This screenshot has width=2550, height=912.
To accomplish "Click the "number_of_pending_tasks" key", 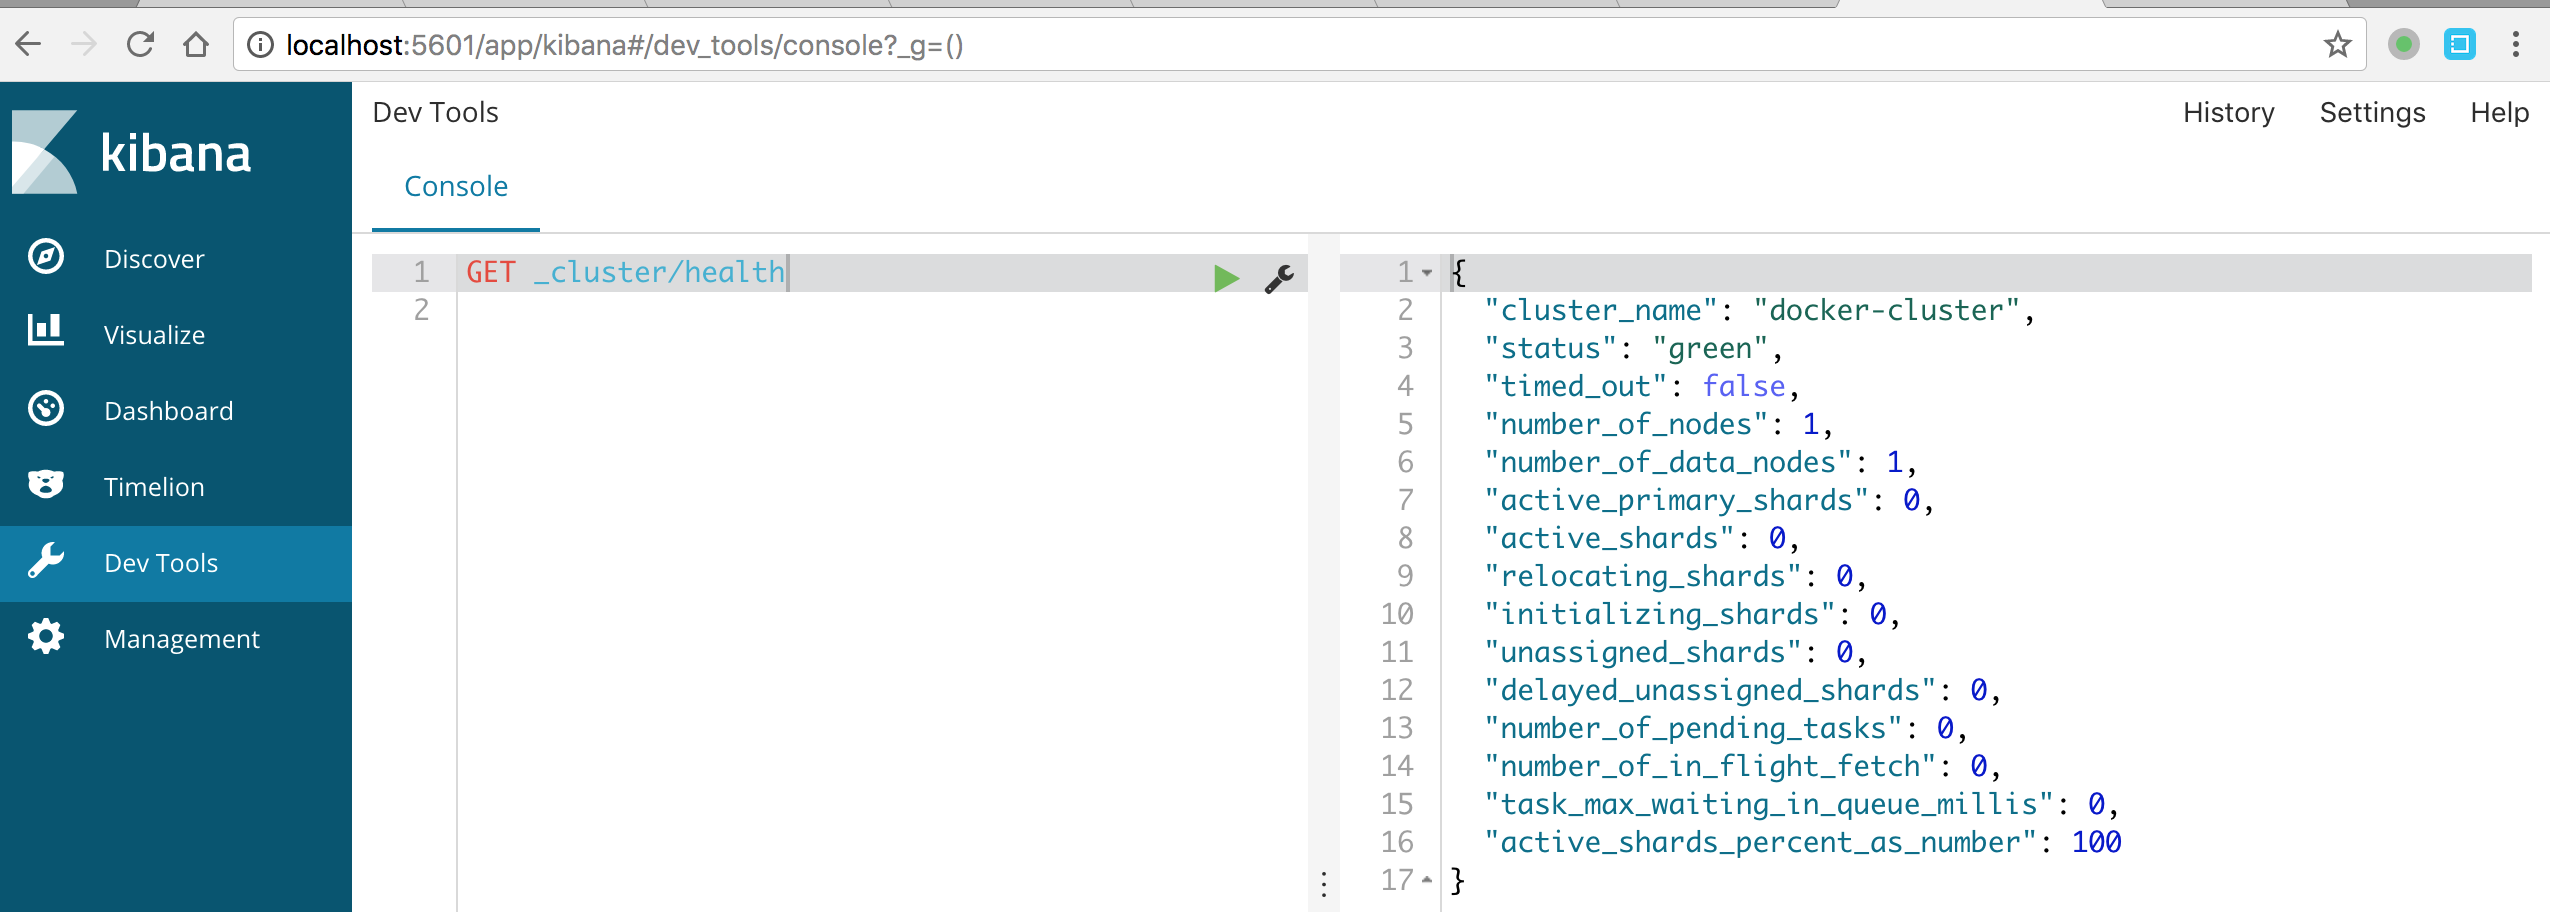I will coord(1693,729).
